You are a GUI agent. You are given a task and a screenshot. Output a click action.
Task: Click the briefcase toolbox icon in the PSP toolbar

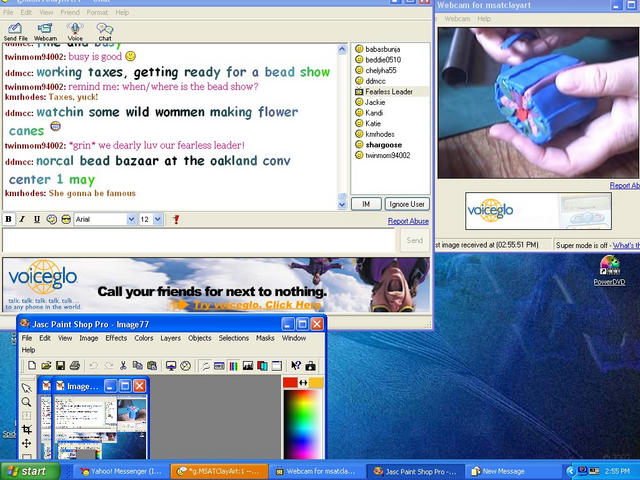(311, 366)
